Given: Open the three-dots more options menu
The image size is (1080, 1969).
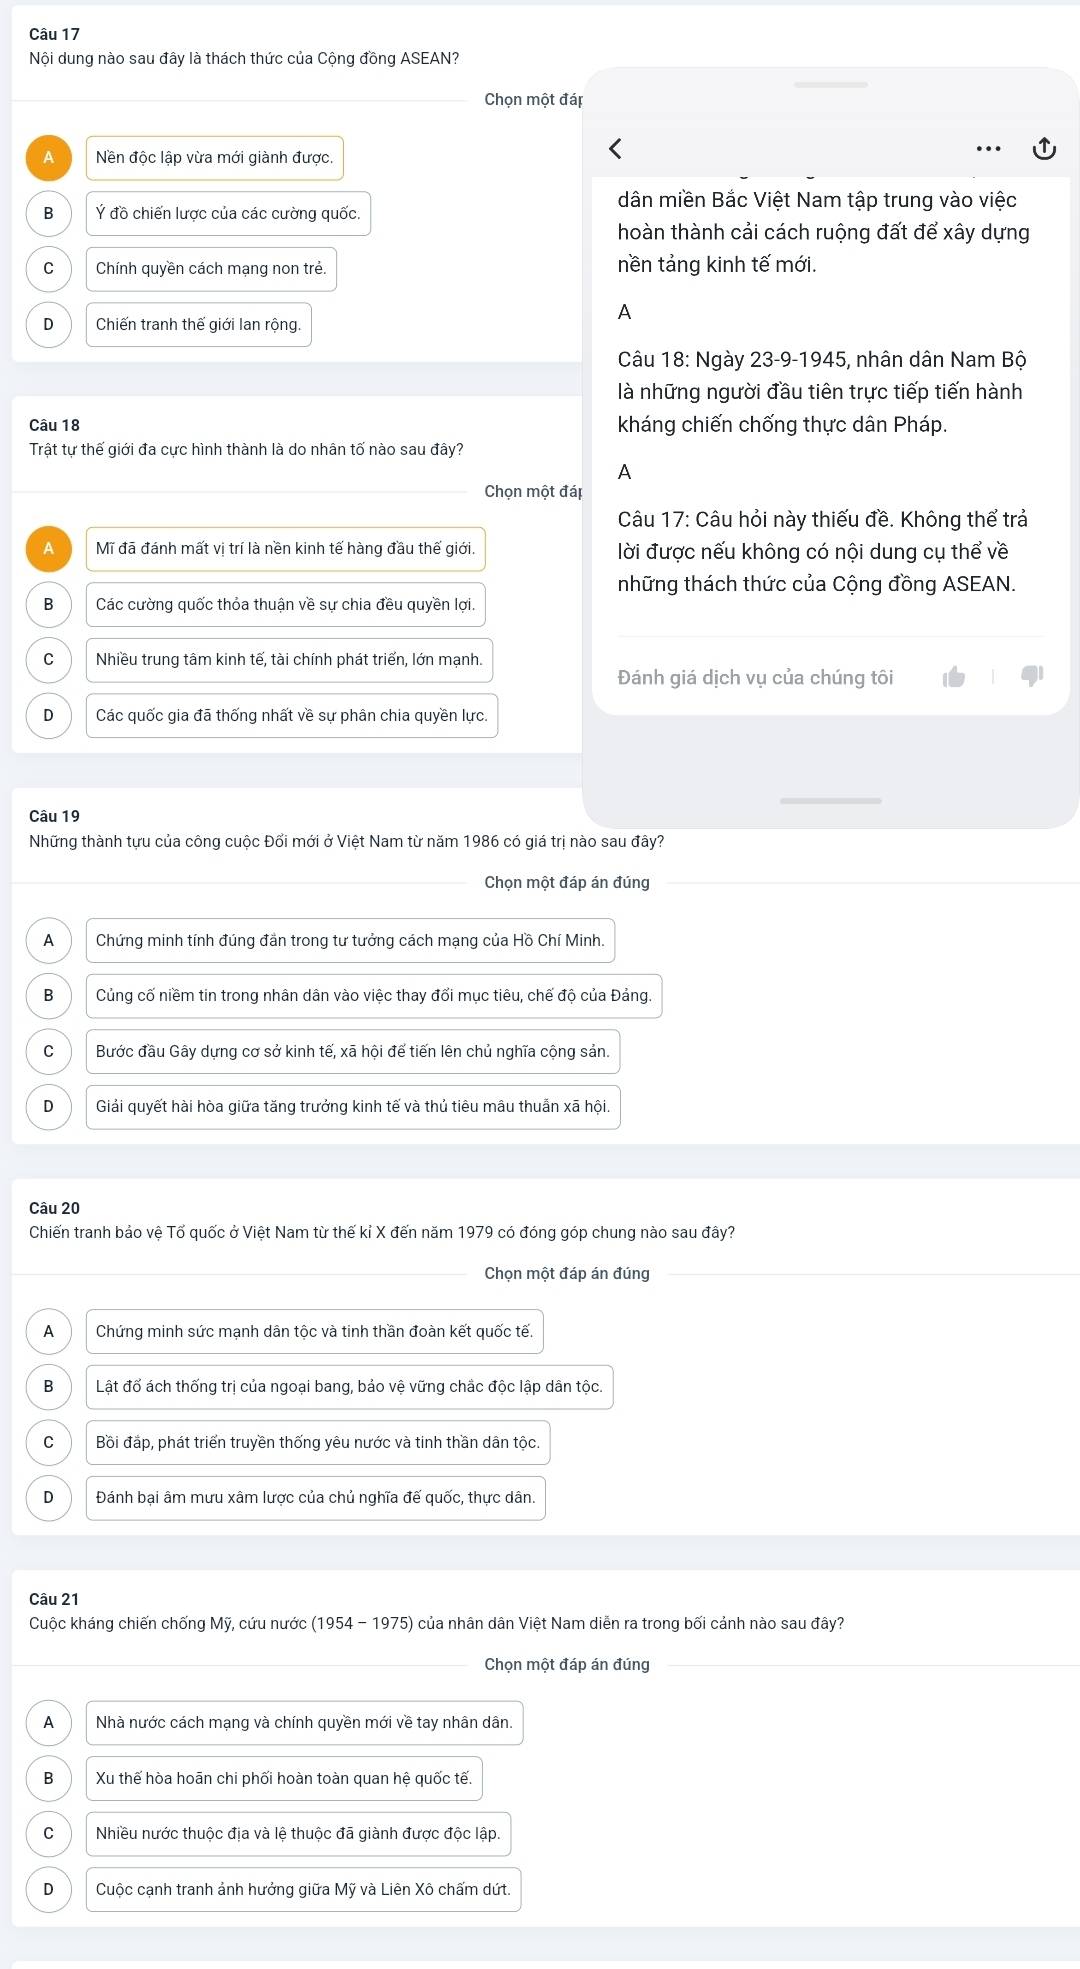Looking at the screenshot, I should click(988, 149).
